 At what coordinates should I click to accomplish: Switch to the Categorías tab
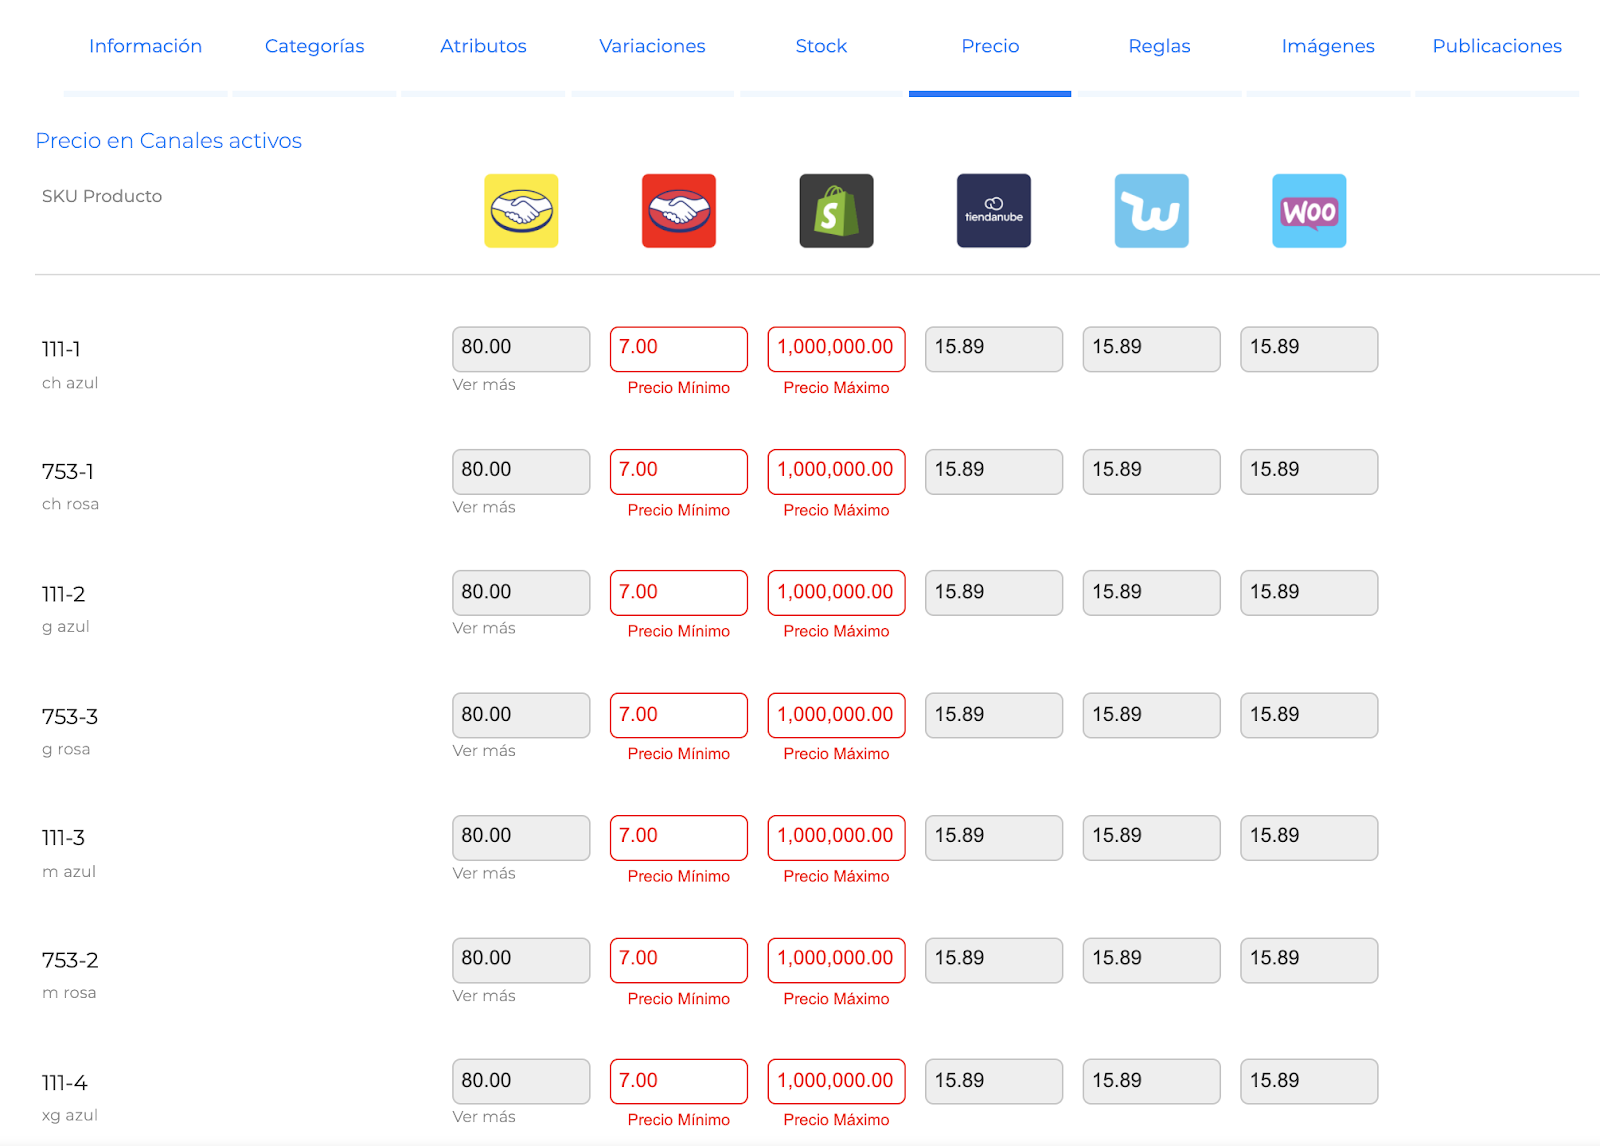(x=315, y=46)
